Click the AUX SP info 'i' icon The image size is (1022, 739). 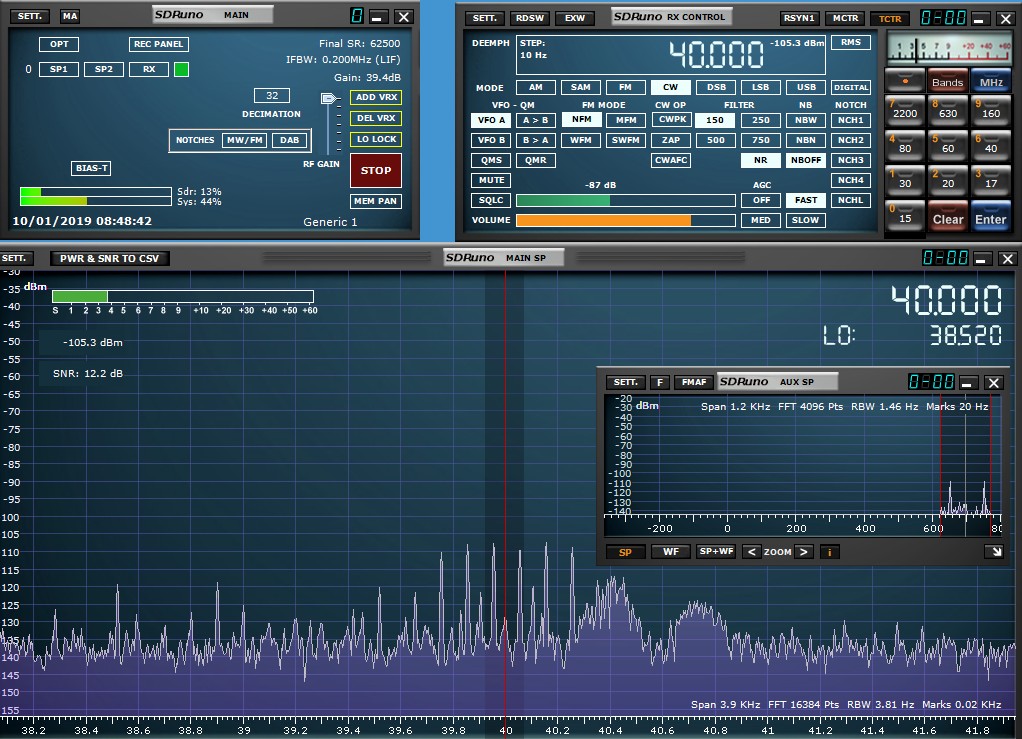pos(829,552)
